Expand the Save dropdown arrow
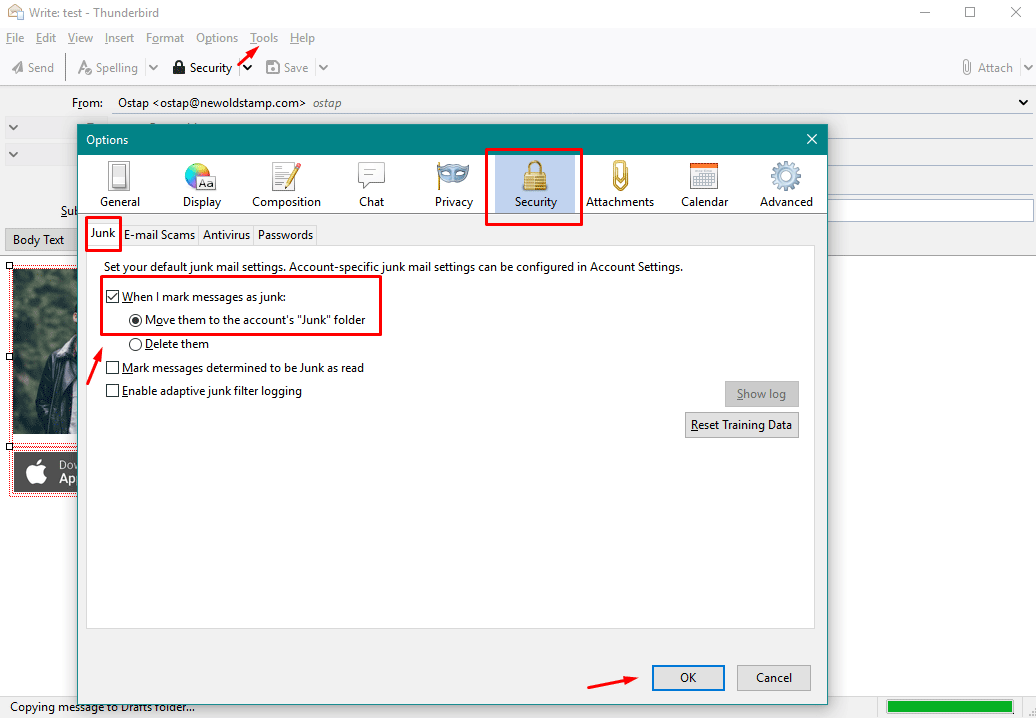The height and width of the screenshot is (718, 1036). [323, 67]
